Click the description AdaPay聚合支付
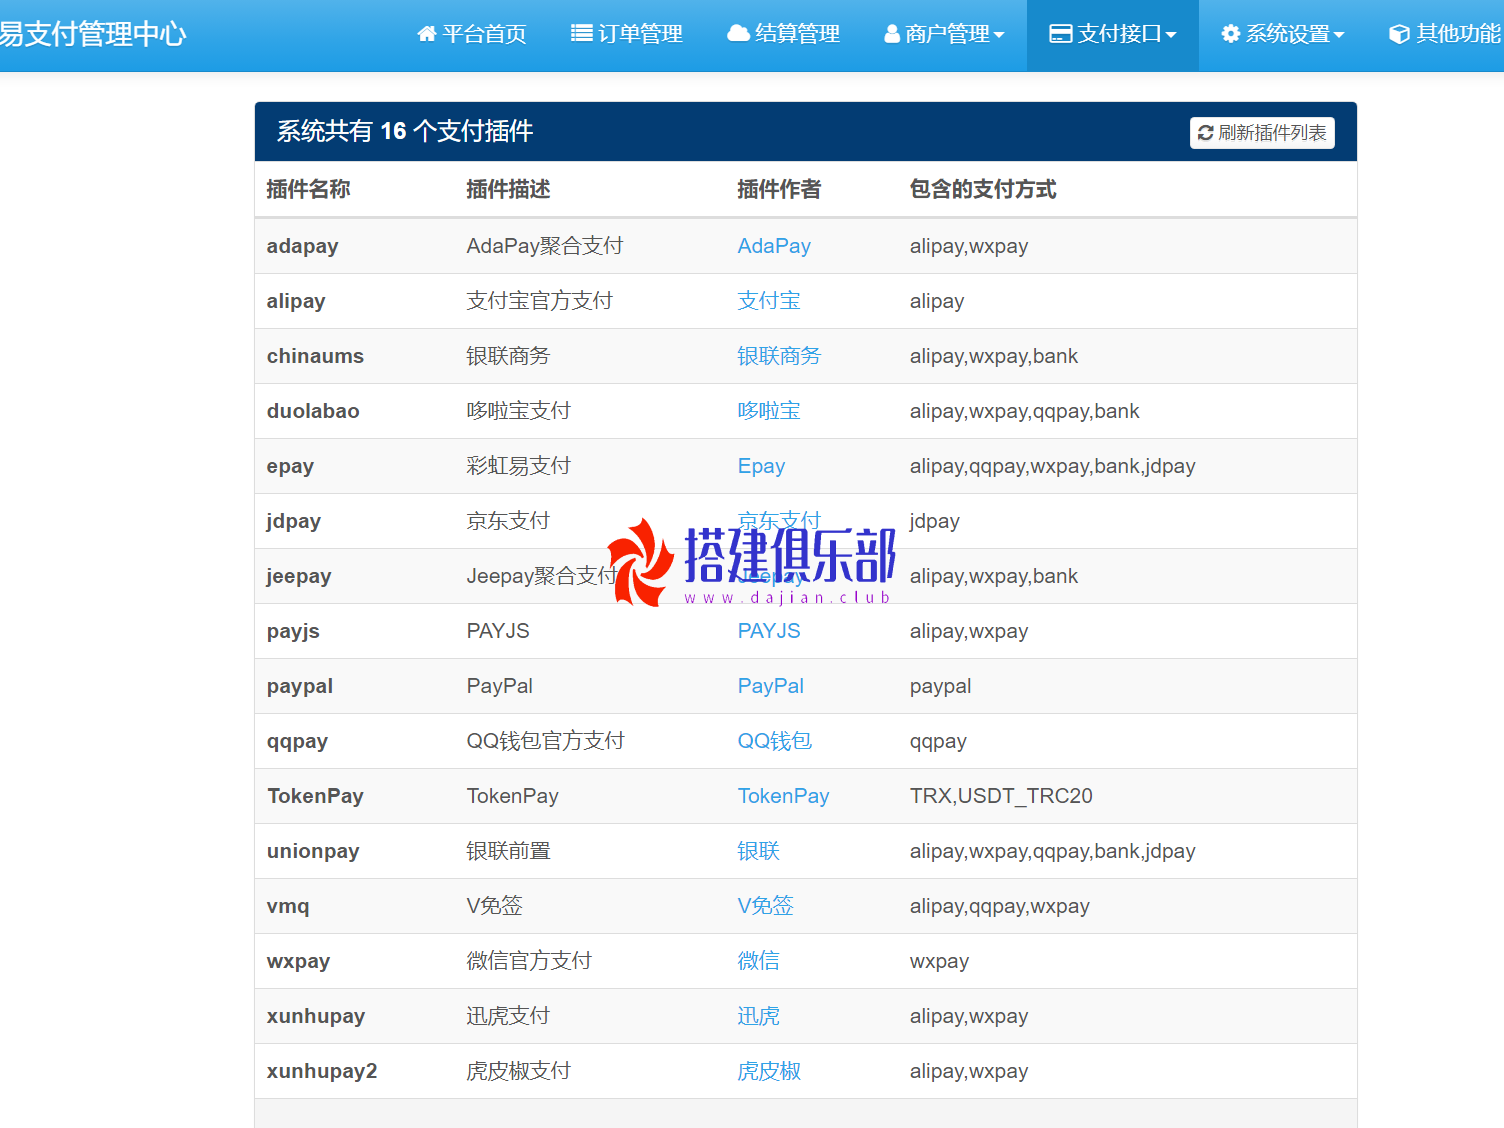Image resolution: width=1504 pixels, height=1128 pixels. [x=545, y=246]
